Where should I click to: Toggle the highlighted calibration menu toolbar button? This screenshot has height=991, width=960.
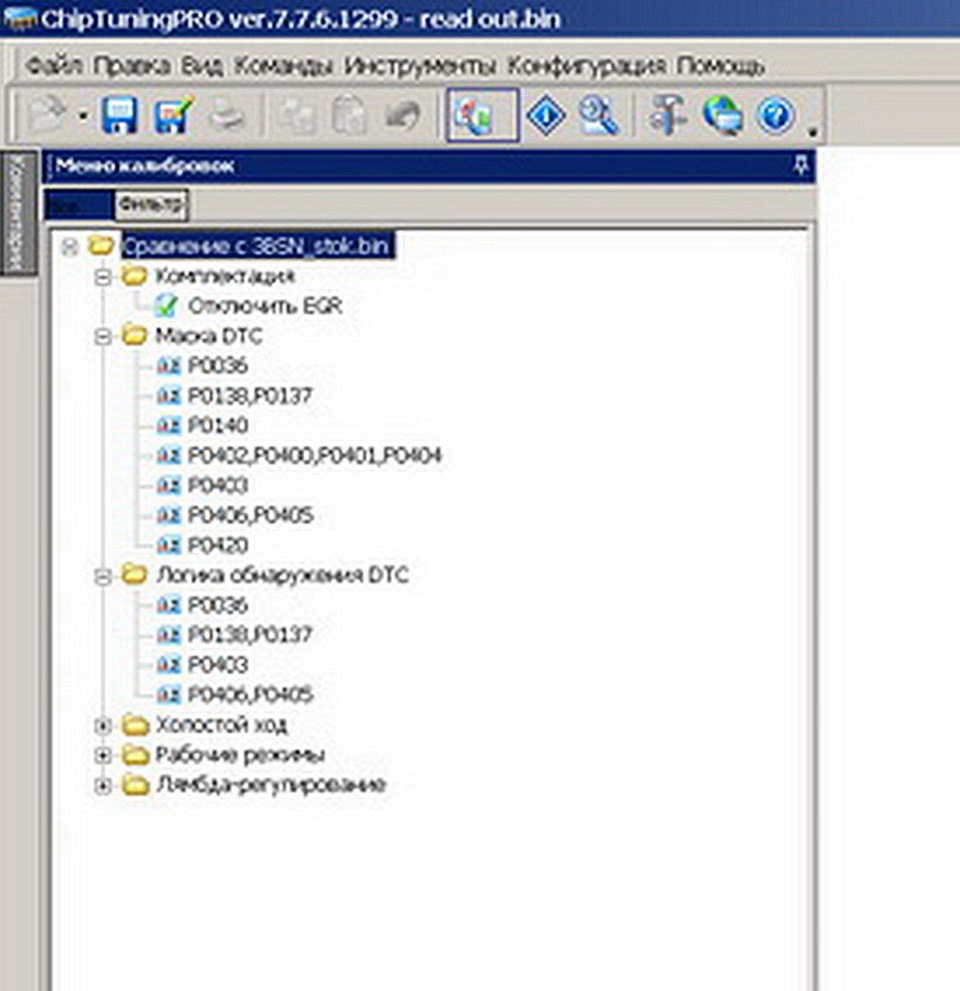click(483, 115)
